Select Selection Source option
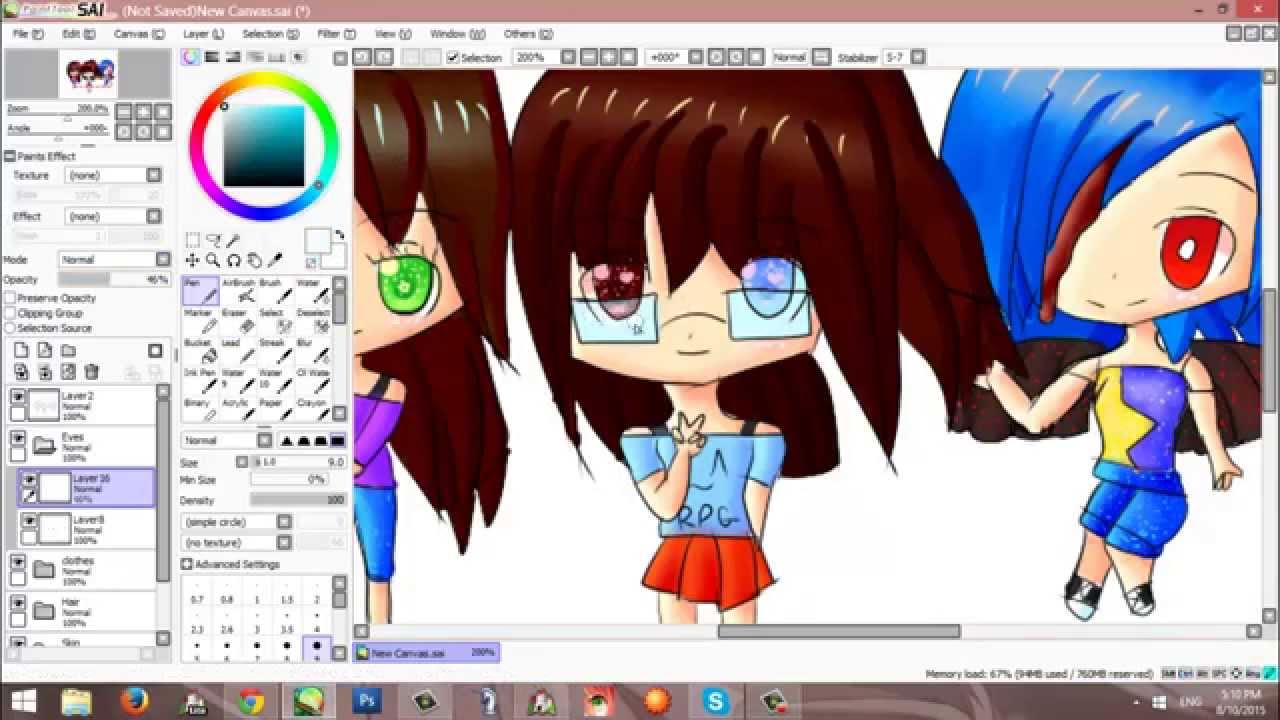The image size is (1280, 720). click(x=10, y=328)
